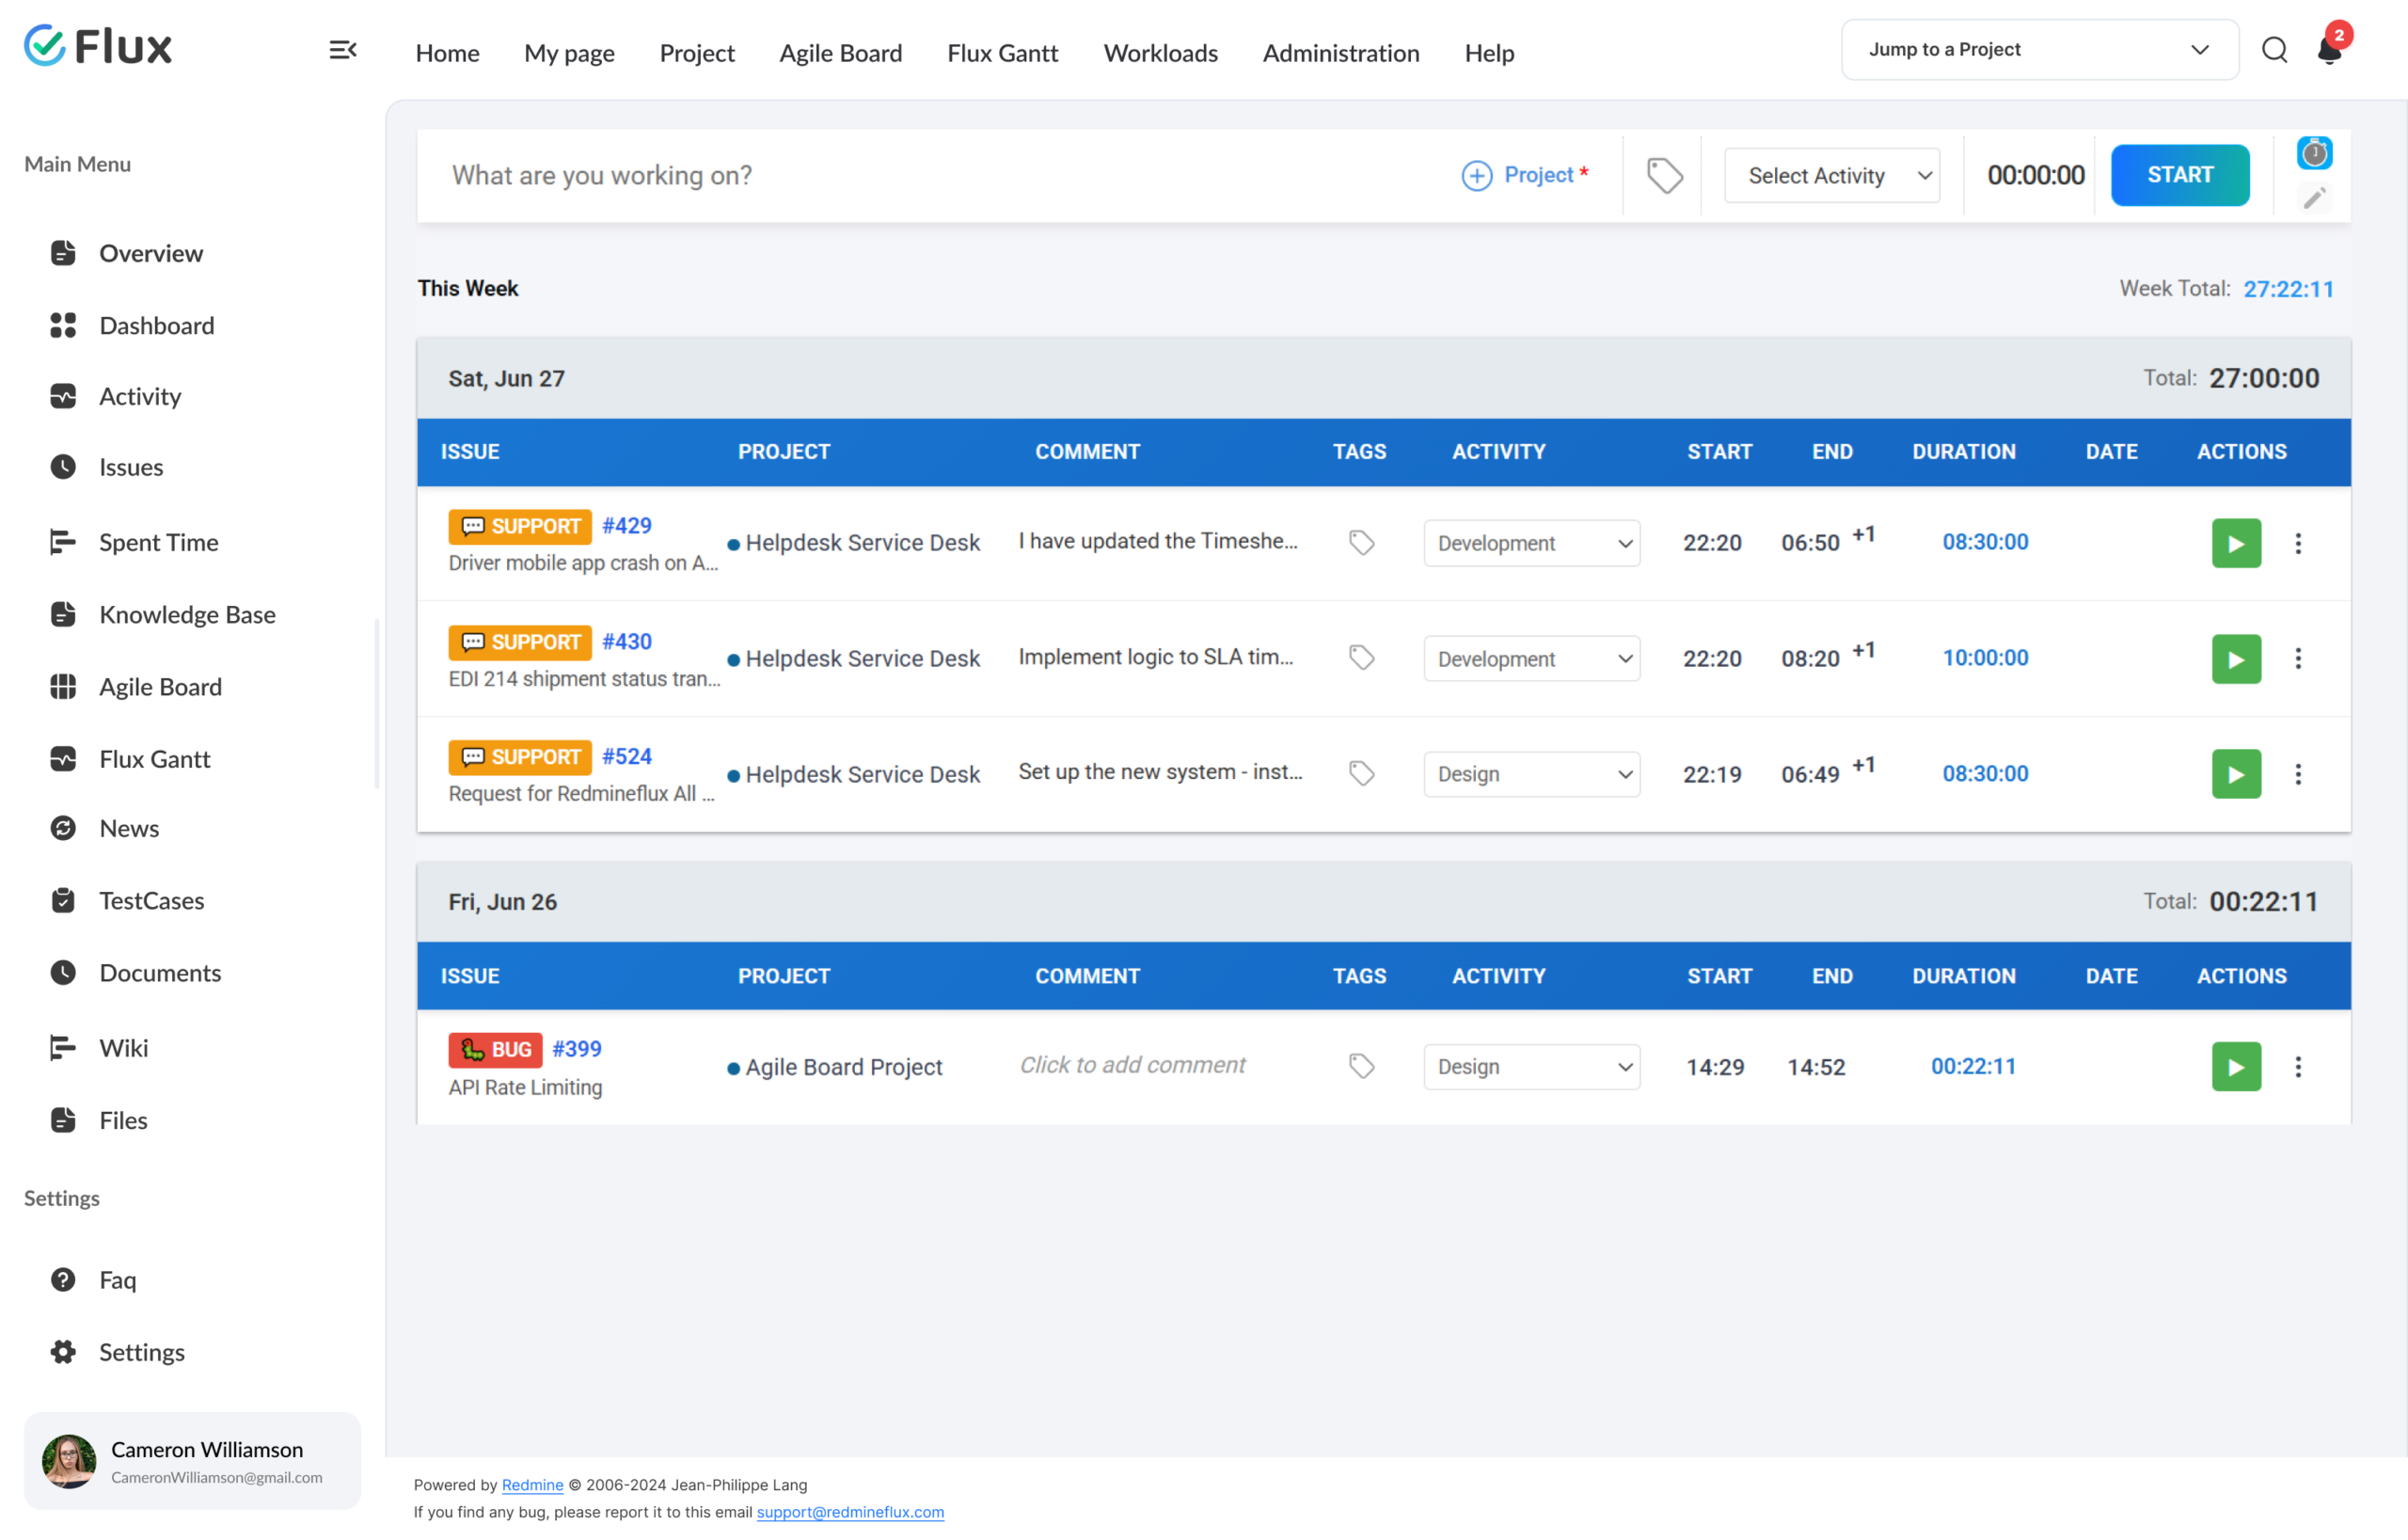Open Files in the sidebar

pos(123,1120)
